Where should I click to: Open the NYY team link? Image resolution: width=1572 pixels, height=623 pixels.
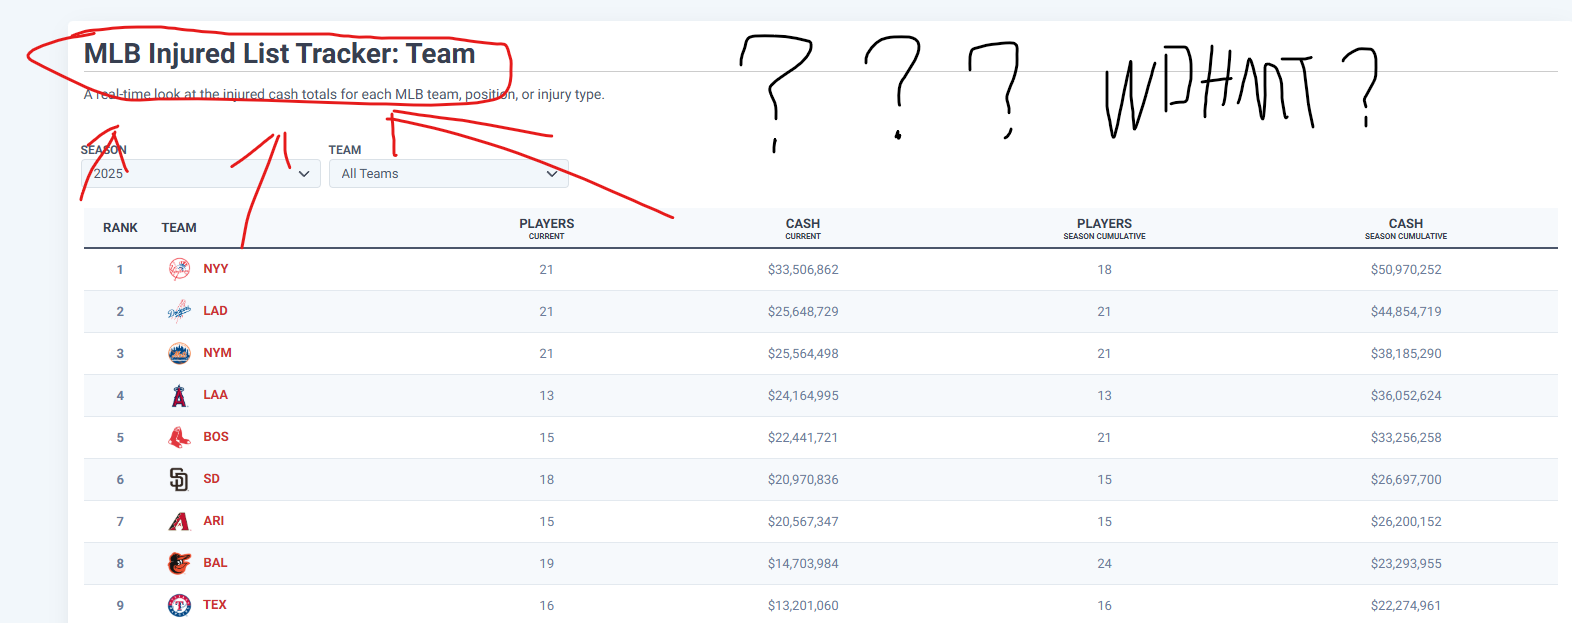pos(216,269)
